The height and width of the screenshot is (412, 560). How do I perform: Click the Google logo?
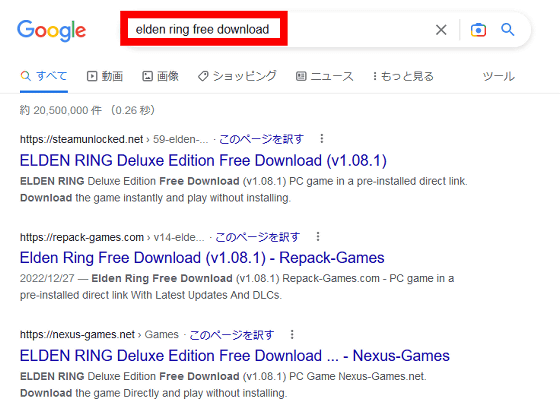(x=52, y=31)
